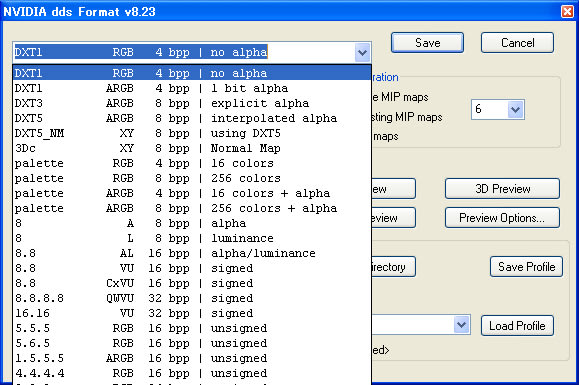579x385 pixels.
Task: Select 8.8 CxVU 16 bpp signed
Action: coord(192,283)
